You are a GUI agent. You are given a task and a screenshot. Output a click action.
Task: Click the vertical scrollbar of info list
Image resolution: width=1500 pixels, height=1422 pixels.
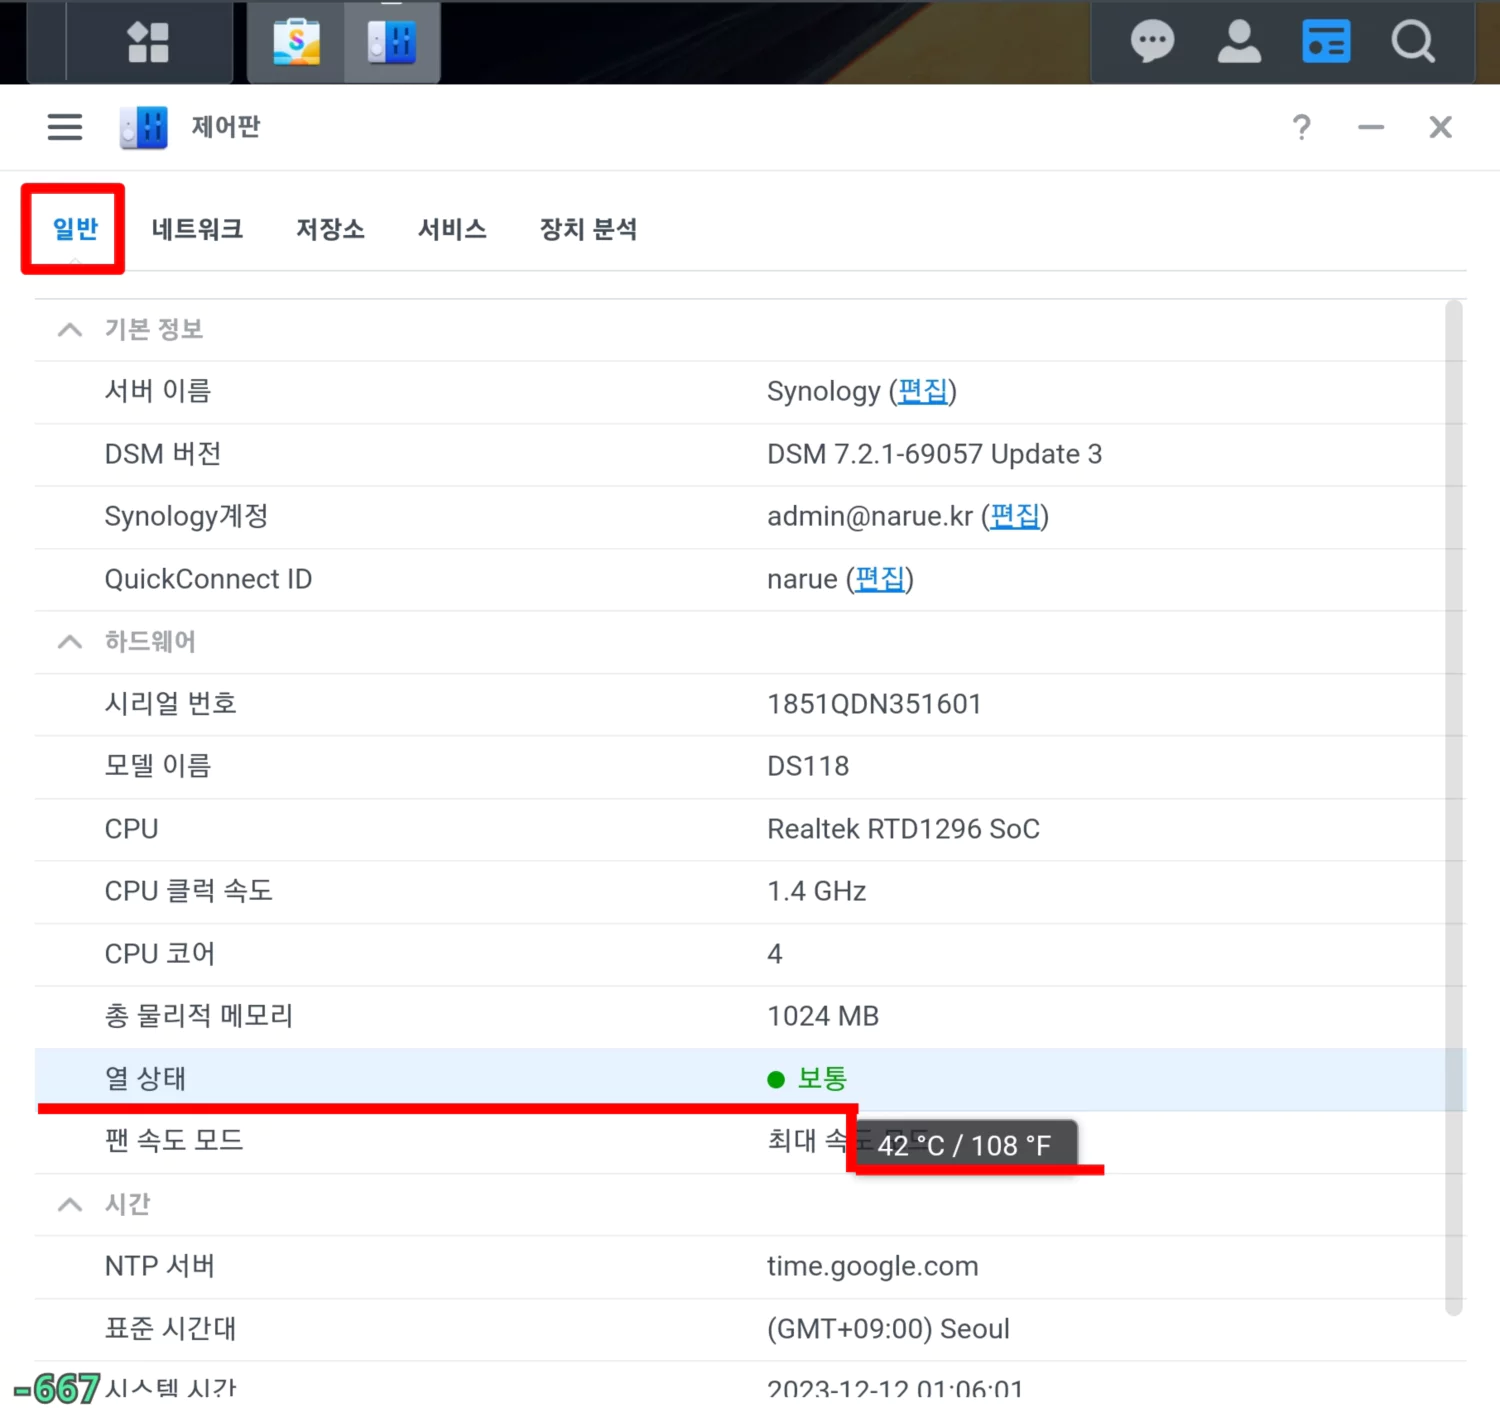(x=1454, y=808)
